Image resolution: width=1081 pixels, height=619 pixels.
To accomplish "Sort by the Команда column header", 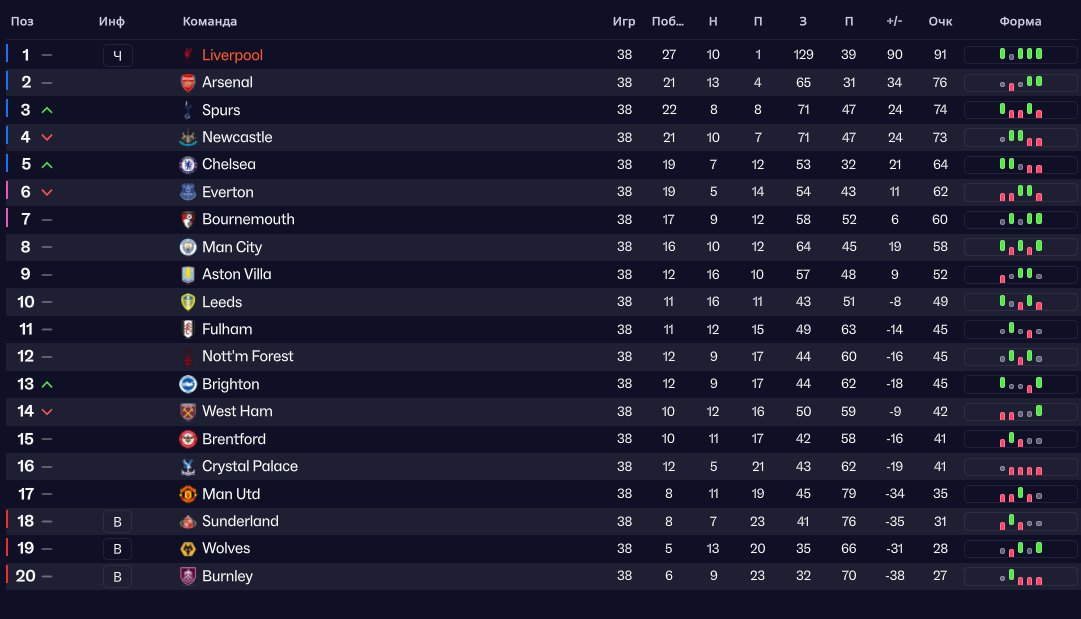I will 210,21.
